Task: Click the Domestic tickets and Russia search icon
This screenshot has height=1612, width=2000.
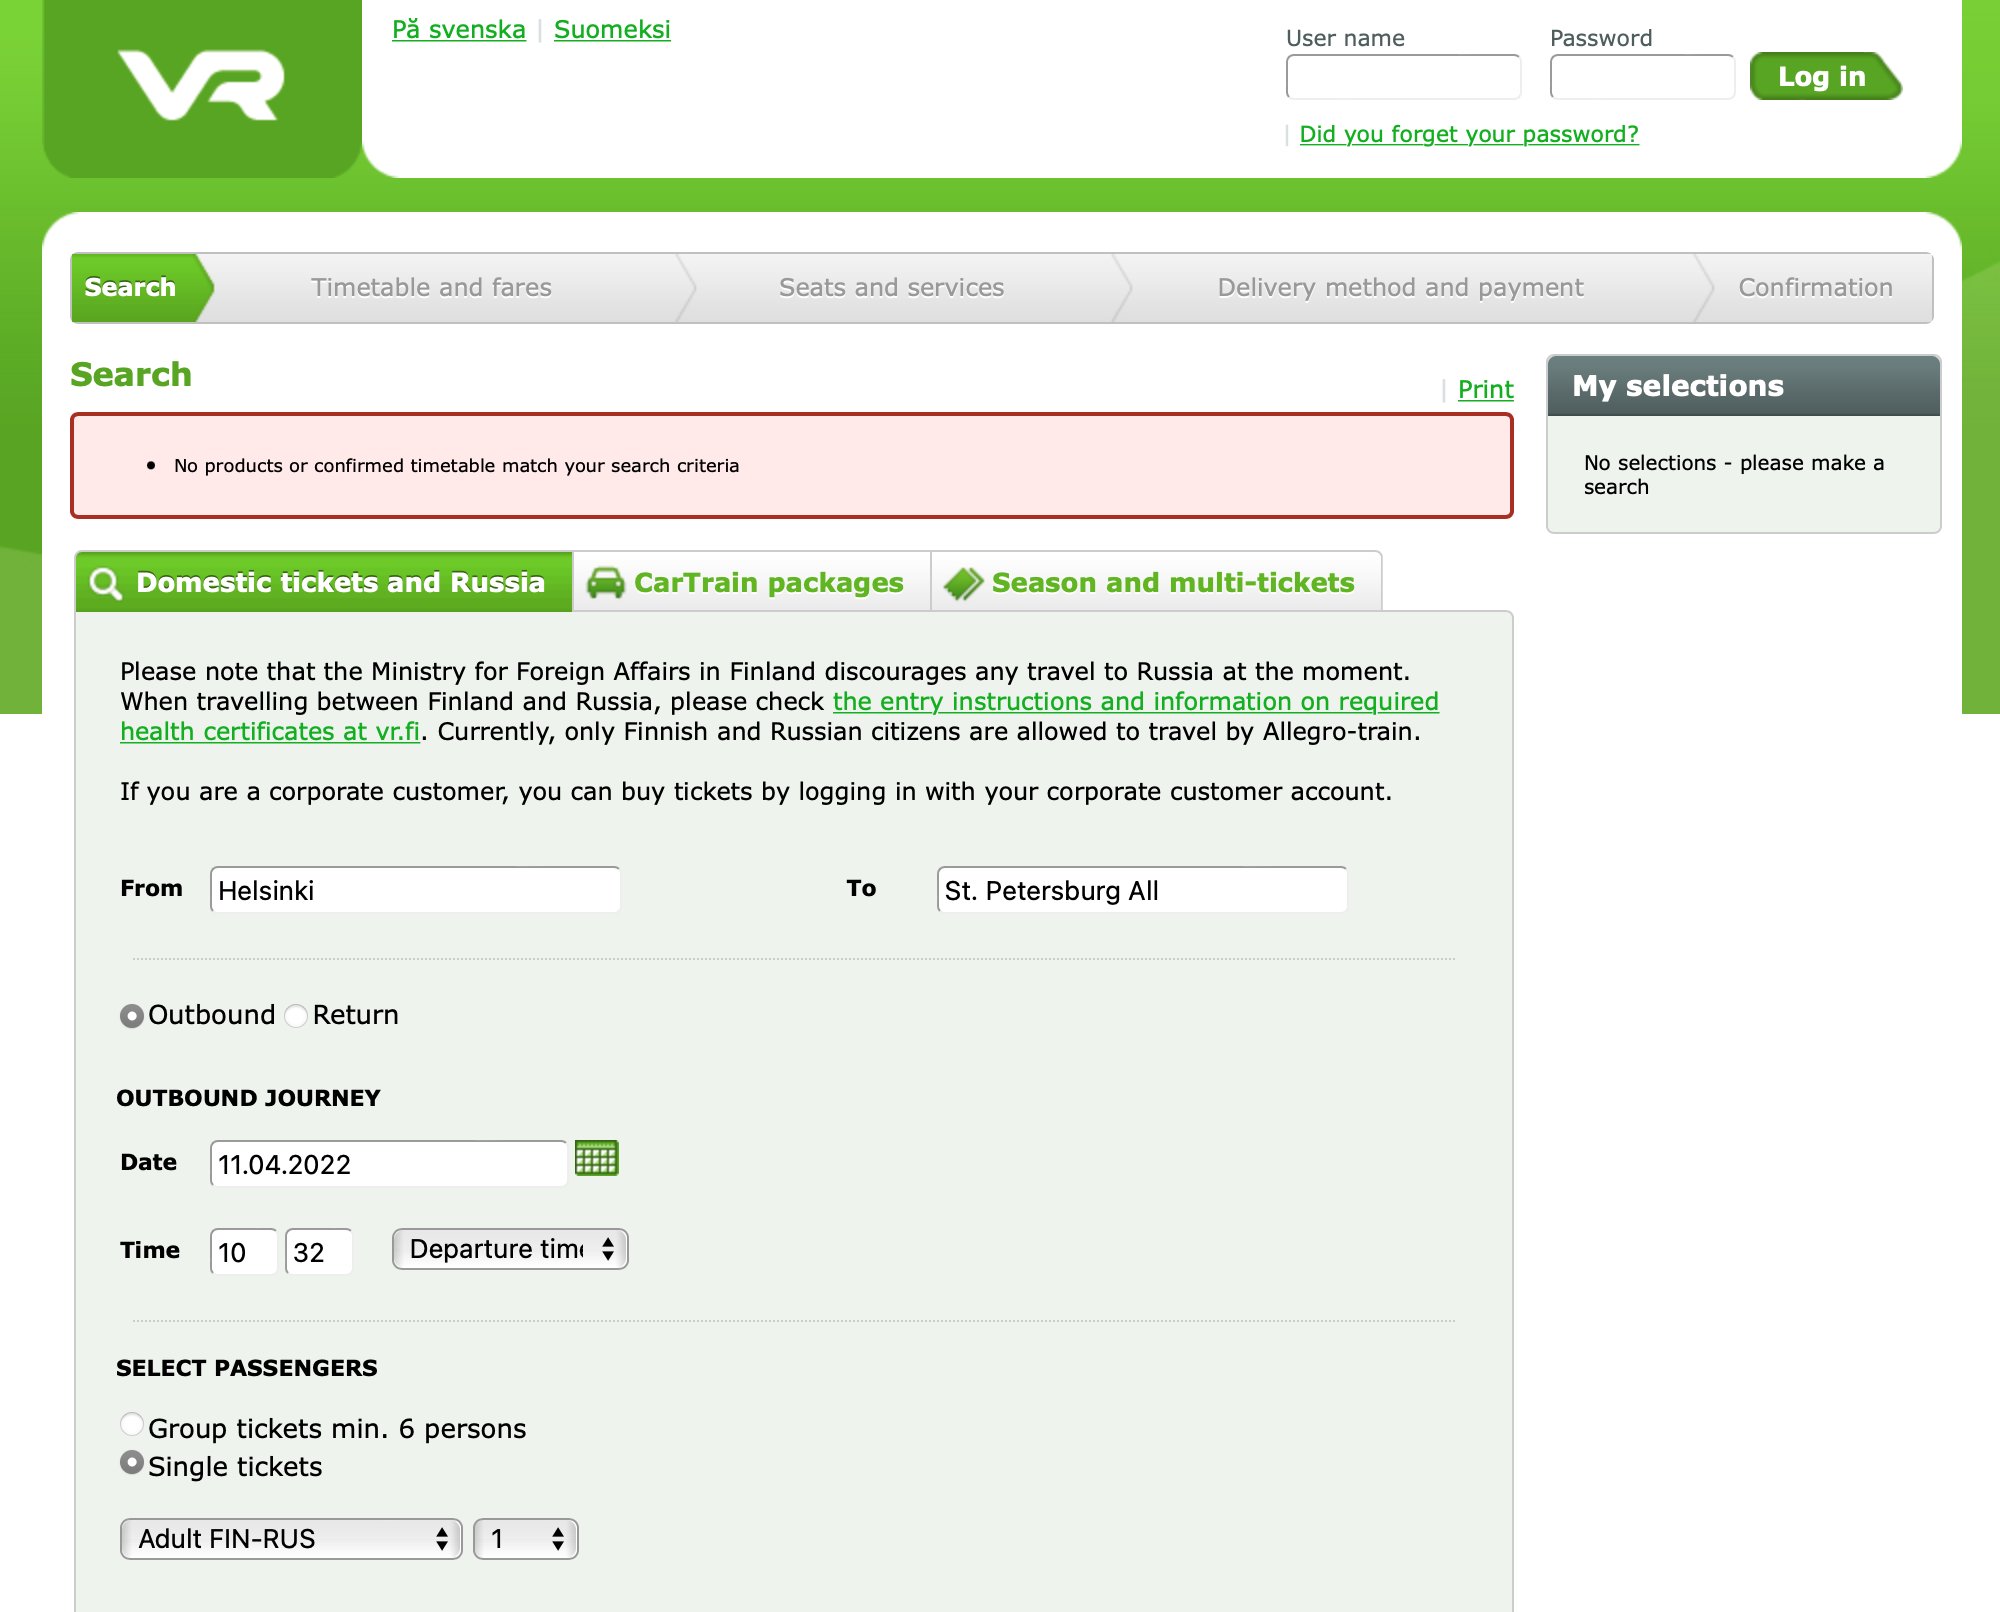Action: [x=104, y=582]
